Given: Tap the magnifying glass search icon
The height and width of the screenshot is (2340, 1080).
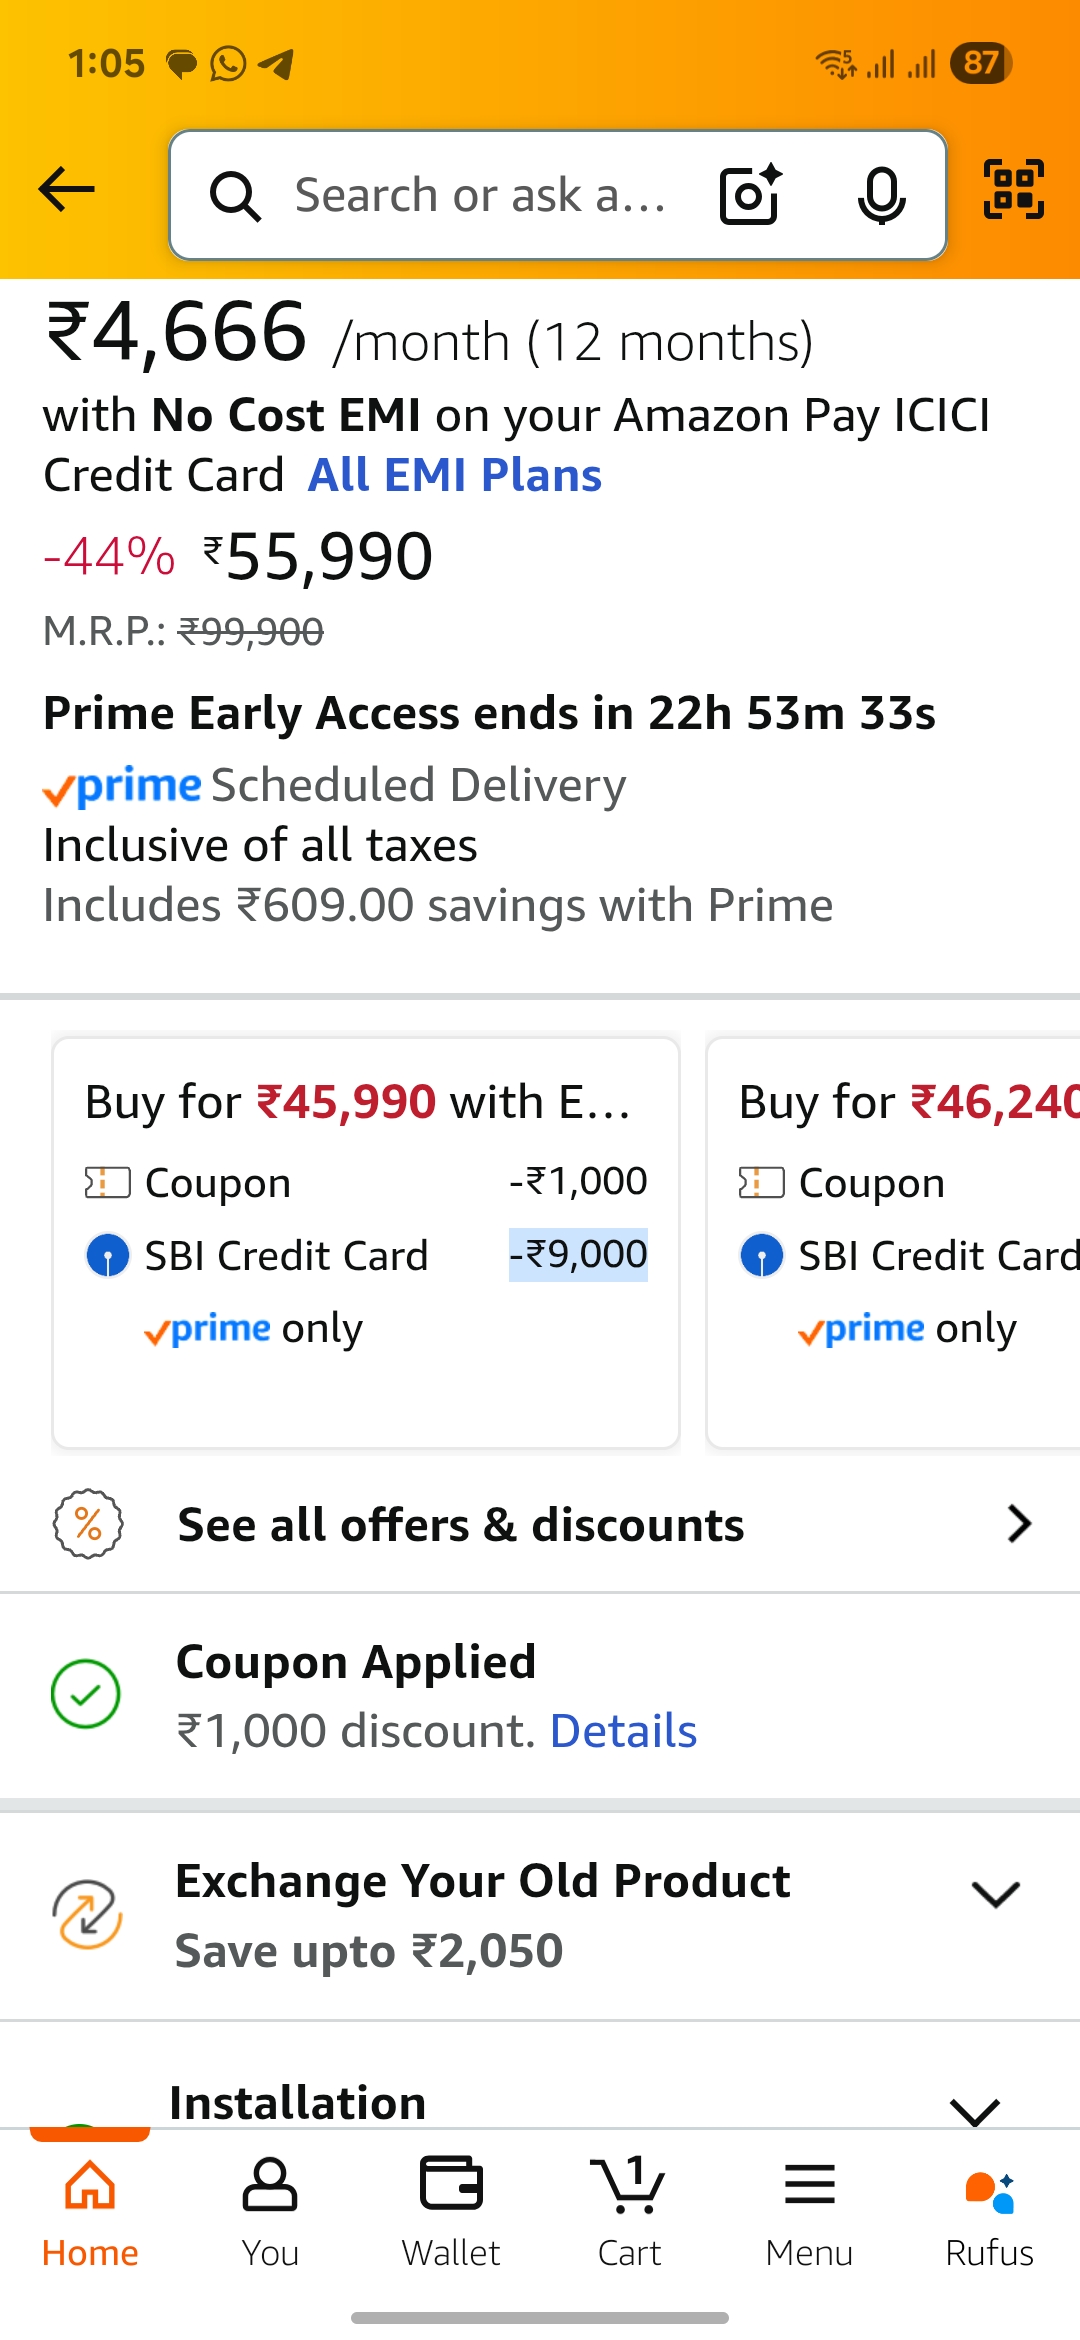Looking at the screenshot, I should point(235,195).
